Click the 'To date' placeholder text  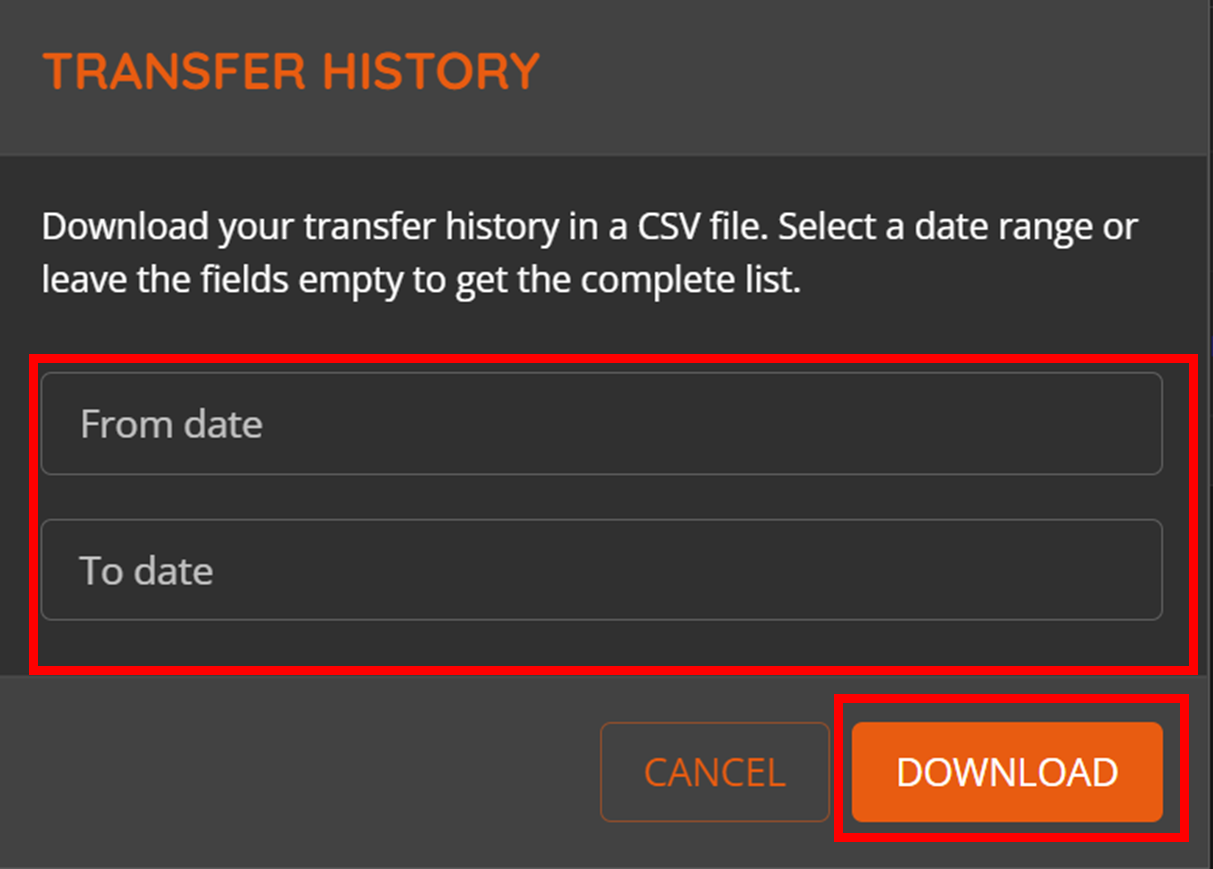[x=146, y=570]
